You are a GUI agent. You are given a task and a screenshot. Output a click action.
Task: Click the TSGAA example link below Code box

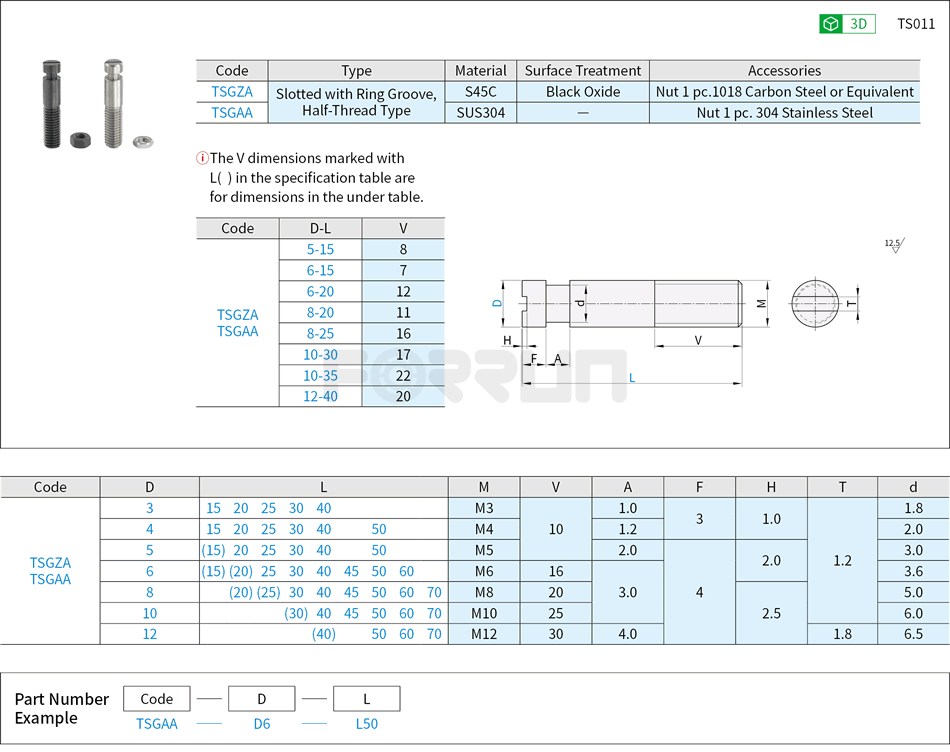156,723
